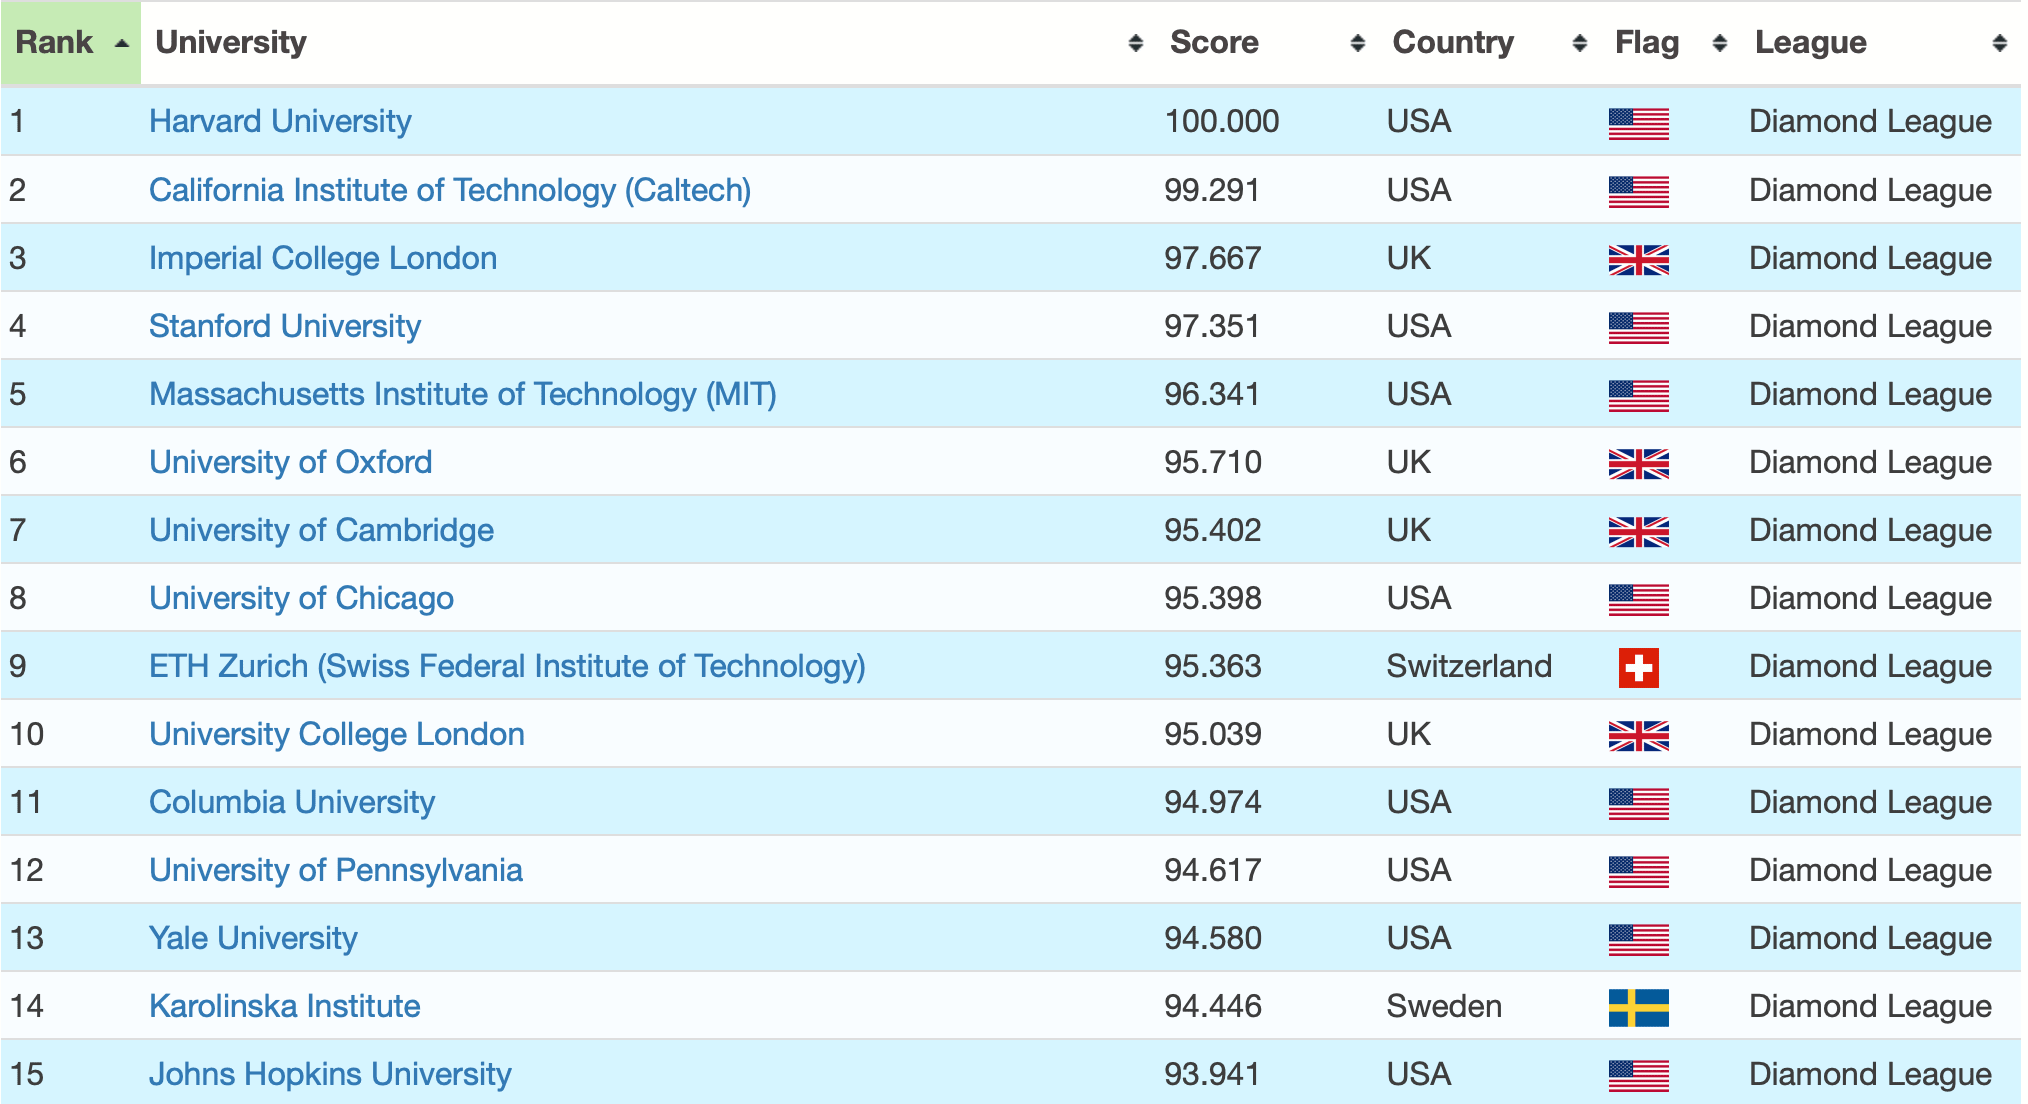Screen dimensions: 2028x1104
Task: Open the Harvard University link
Action: pos(280,121)
